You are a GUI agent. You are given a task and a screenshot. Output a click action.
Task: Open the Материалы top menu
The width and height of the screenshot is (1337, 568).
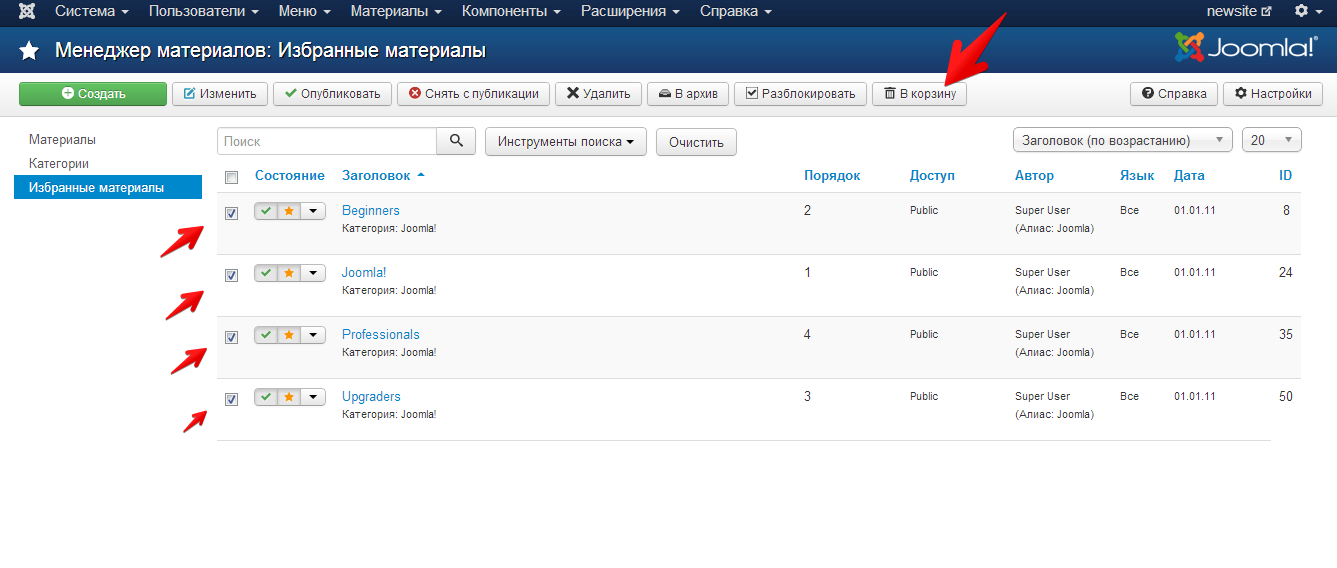pyautogui.click(x=396, y=12)
